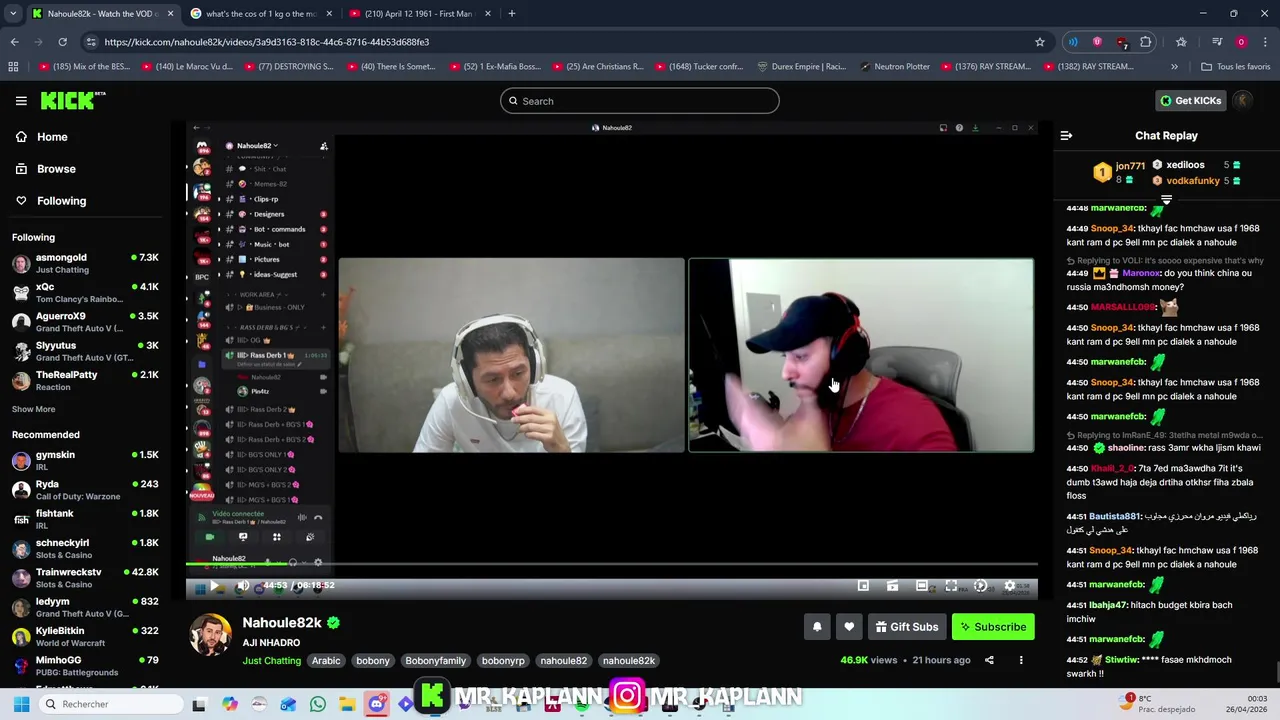This screenshot has width=1280, height=720.
Task: Open the Windows Start menu
Action: pyautogui.click(x=20, y=704)
